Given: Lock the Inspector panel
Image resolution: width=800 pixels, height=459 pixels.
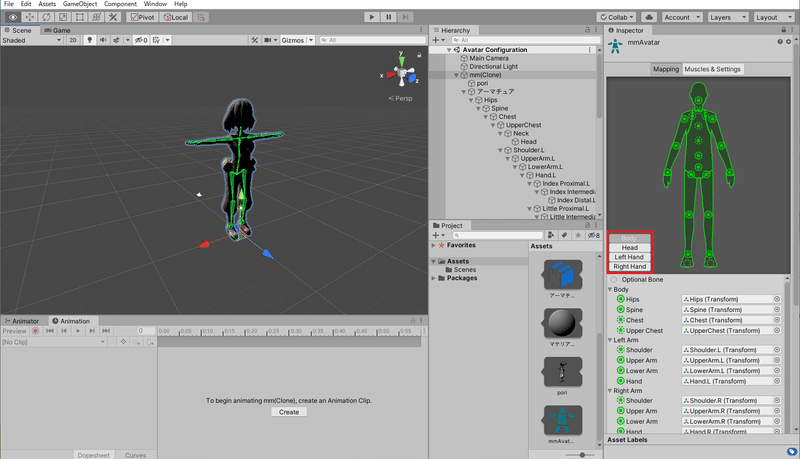Looking at the screenshot, I should pyautogui.click(x=784, y=30).
